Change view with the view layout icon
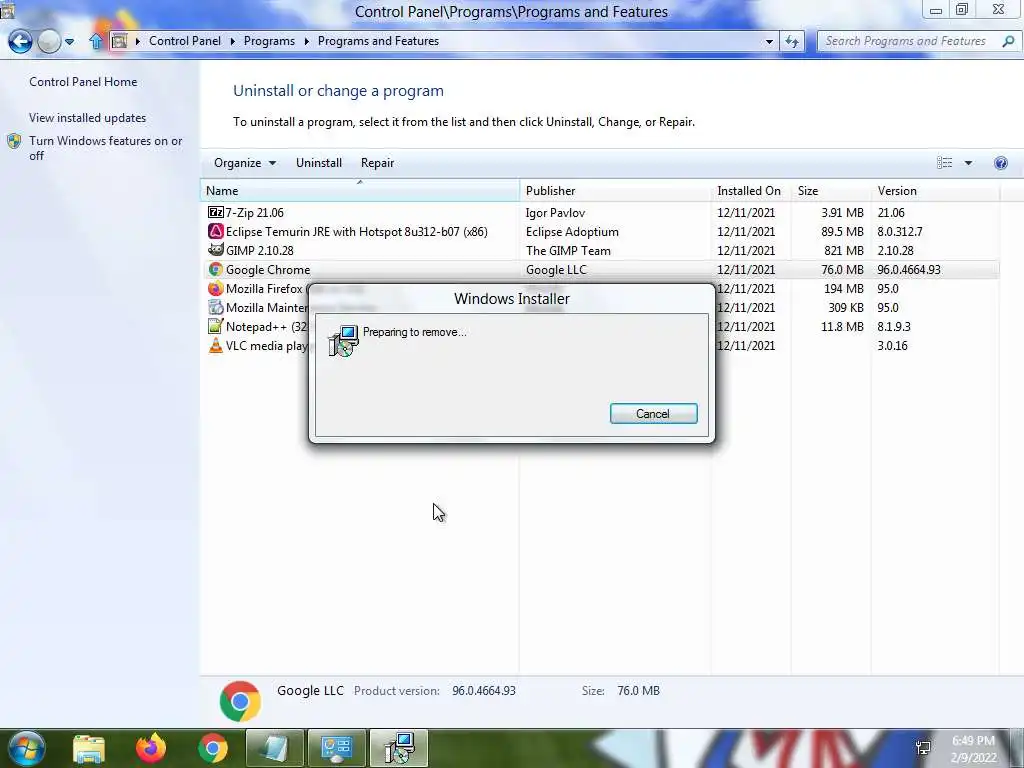The height and width of the screenshot is (768, 1024). coord(944,163)
